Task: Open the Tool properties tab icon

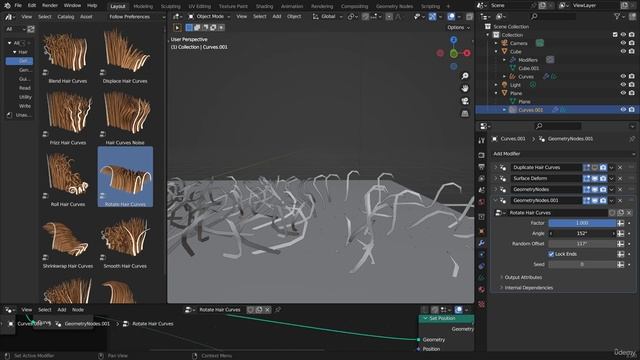Action: pos(482,140)
